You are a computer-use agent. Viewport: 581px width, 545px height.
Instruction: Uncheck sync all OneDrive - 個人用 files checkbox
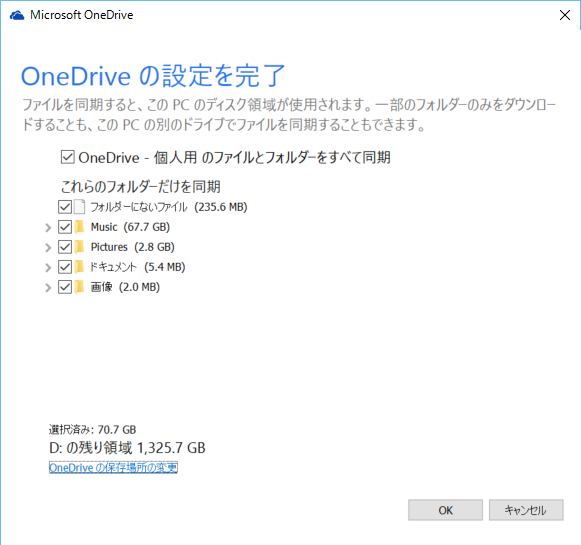[68, 157]
